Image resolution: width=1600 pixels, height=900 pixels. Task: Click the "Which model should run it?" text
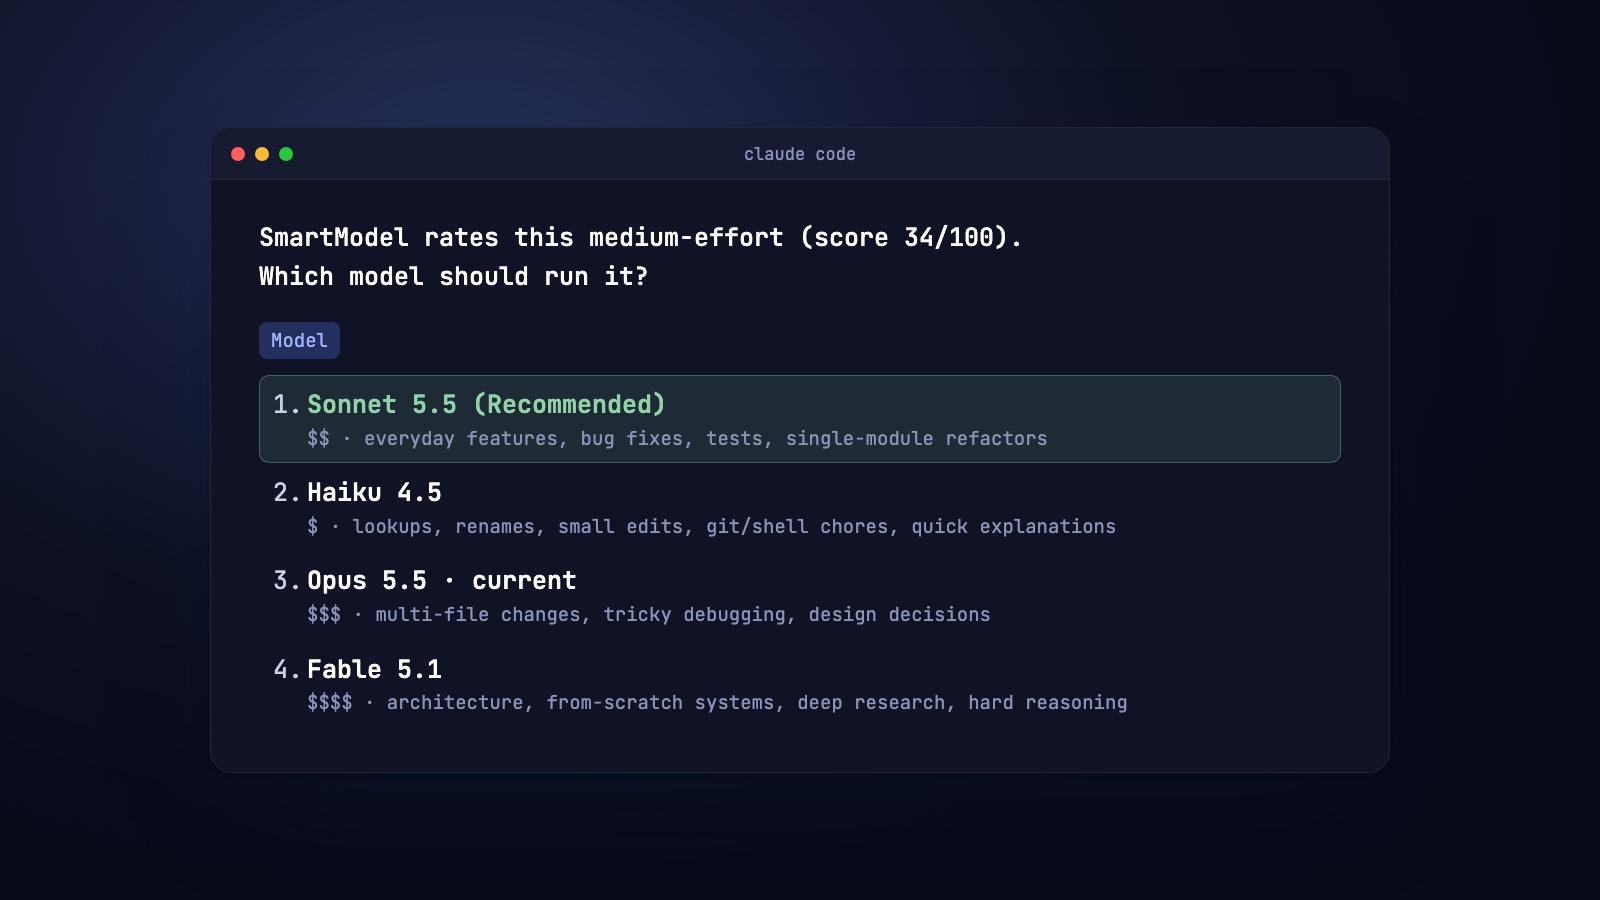453,276
